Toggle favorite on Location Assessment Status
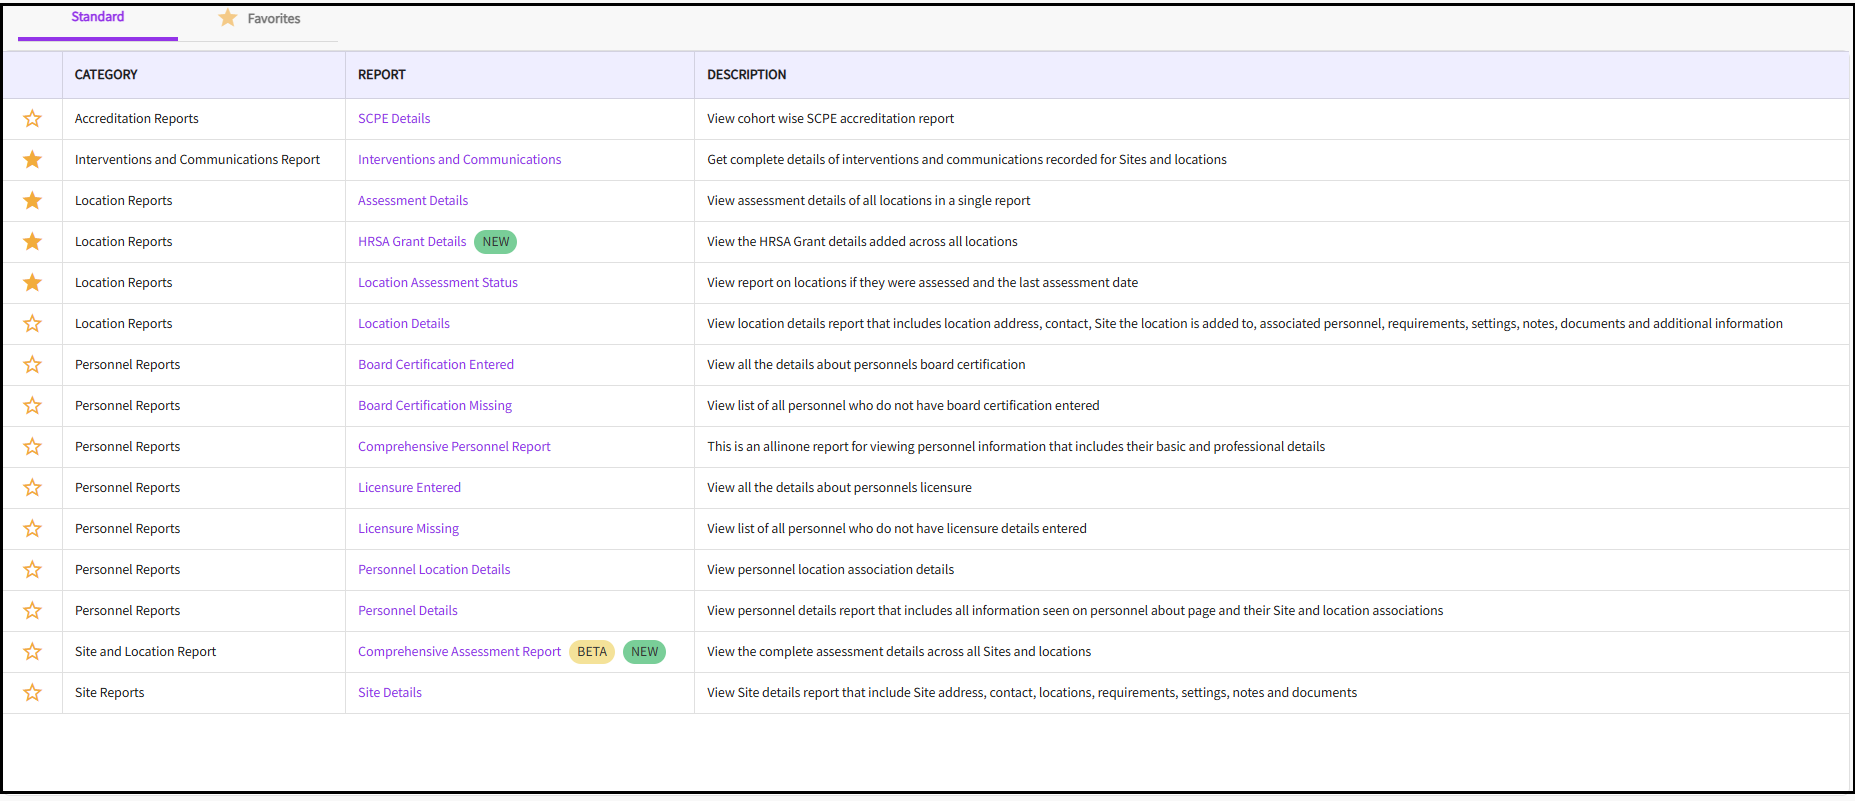1855x801 pixels. pos(32,283)
